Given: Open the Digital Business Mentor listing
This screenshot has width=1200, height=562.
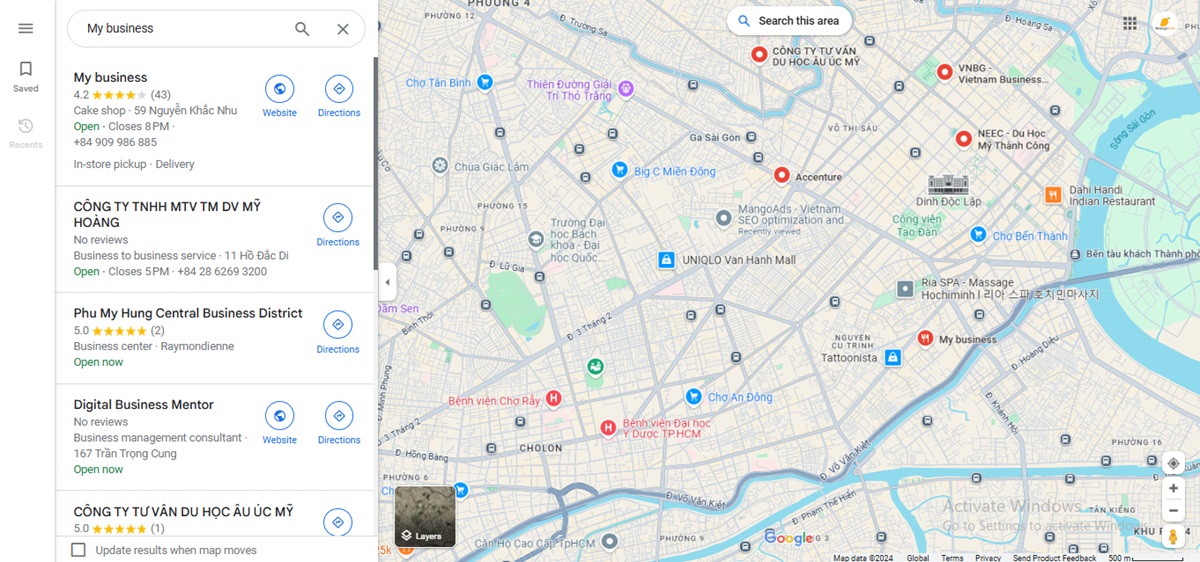Looking at the screenshot, I should tap(144, 405).
